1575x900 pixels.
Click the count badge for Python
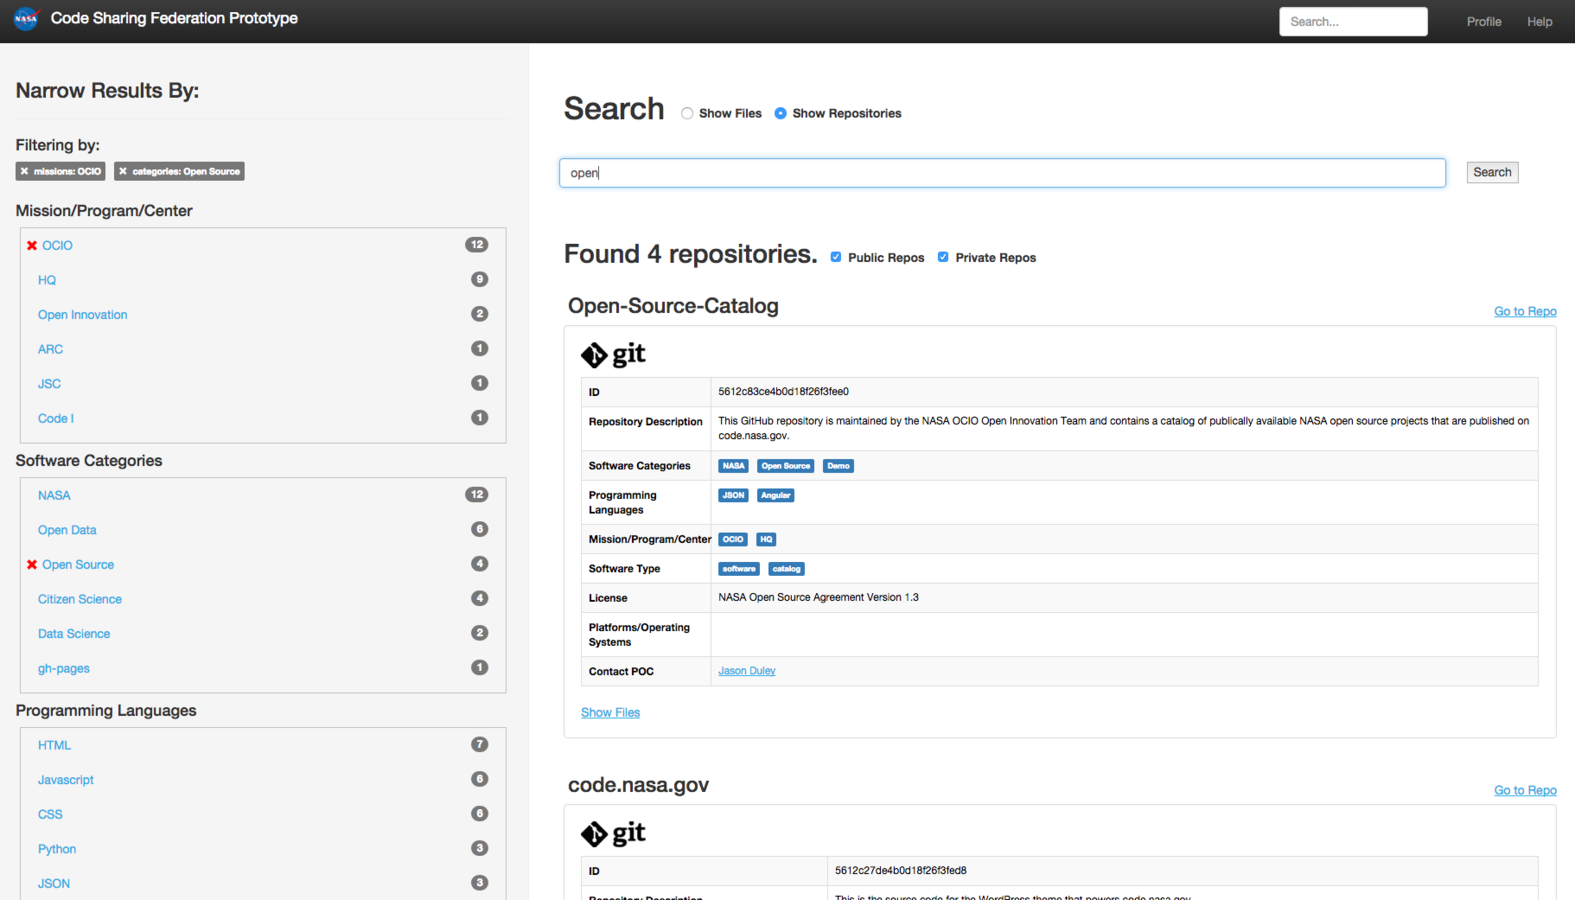coord(480,849)
